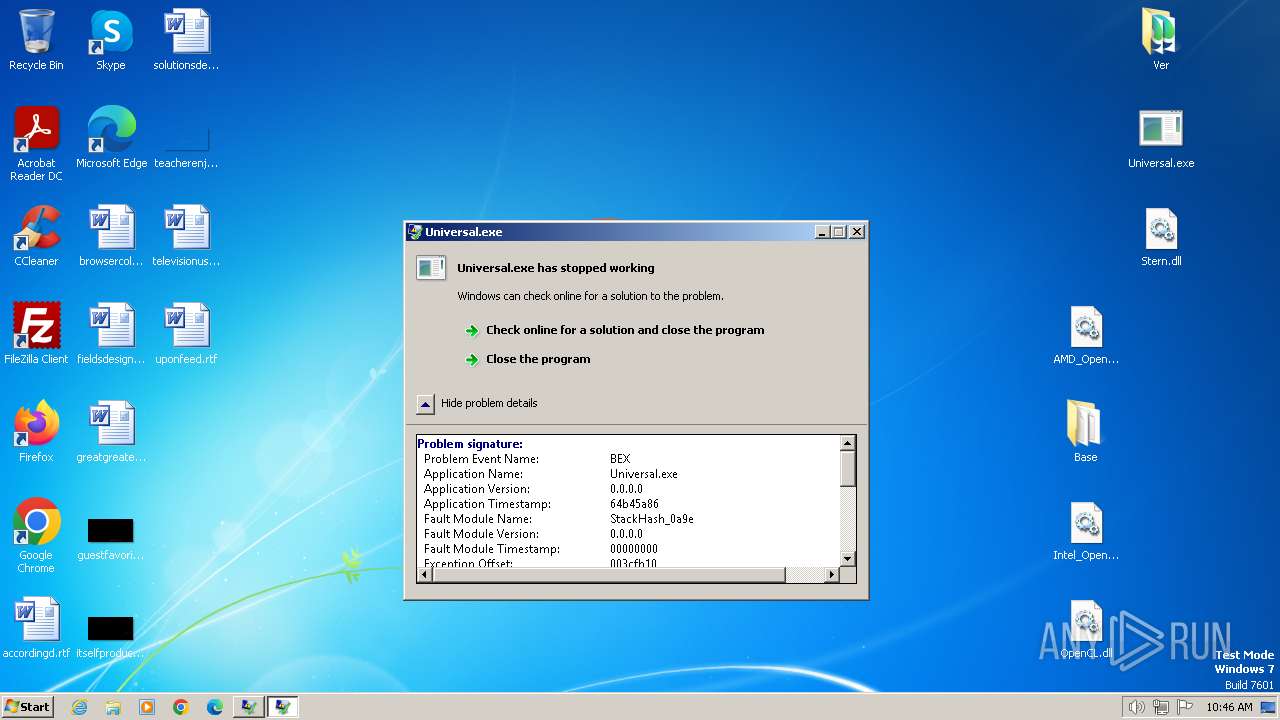This screenshot has height=720, width=1280.
Task: Click the horizontal scrollbar right arrow in details
Action: (x=832, y=575)
